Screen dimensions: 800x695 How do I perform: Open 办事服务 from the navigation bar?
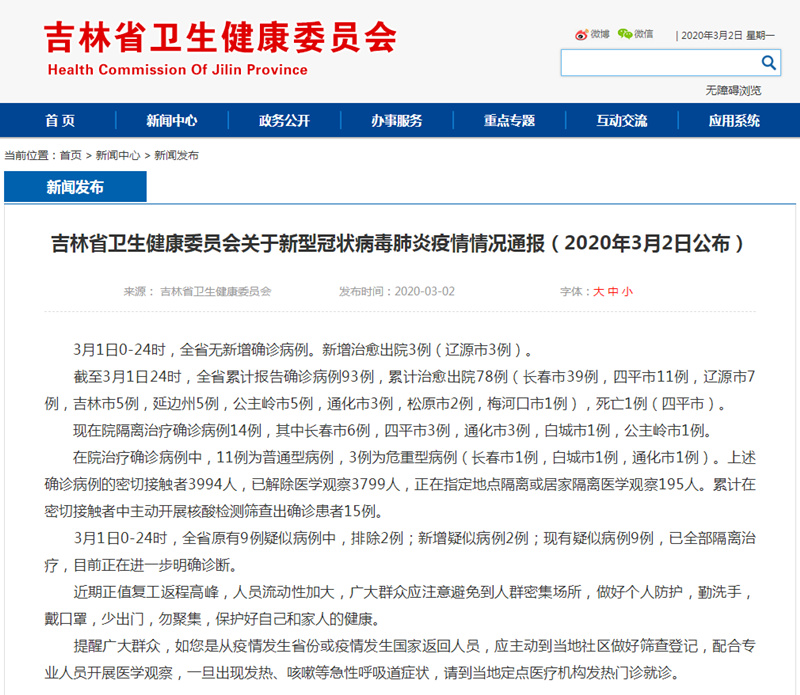tap(397, 121)
